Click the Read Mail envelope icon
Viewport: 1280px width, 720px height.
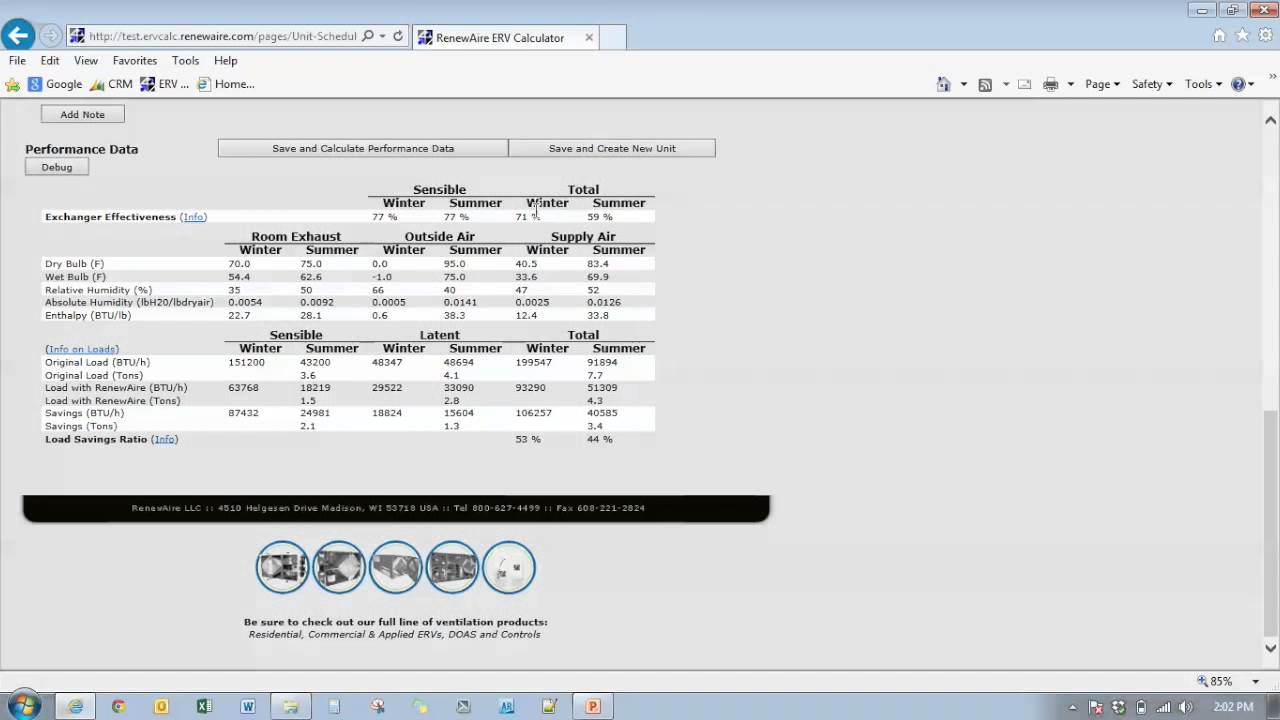tap(1024, 84)
